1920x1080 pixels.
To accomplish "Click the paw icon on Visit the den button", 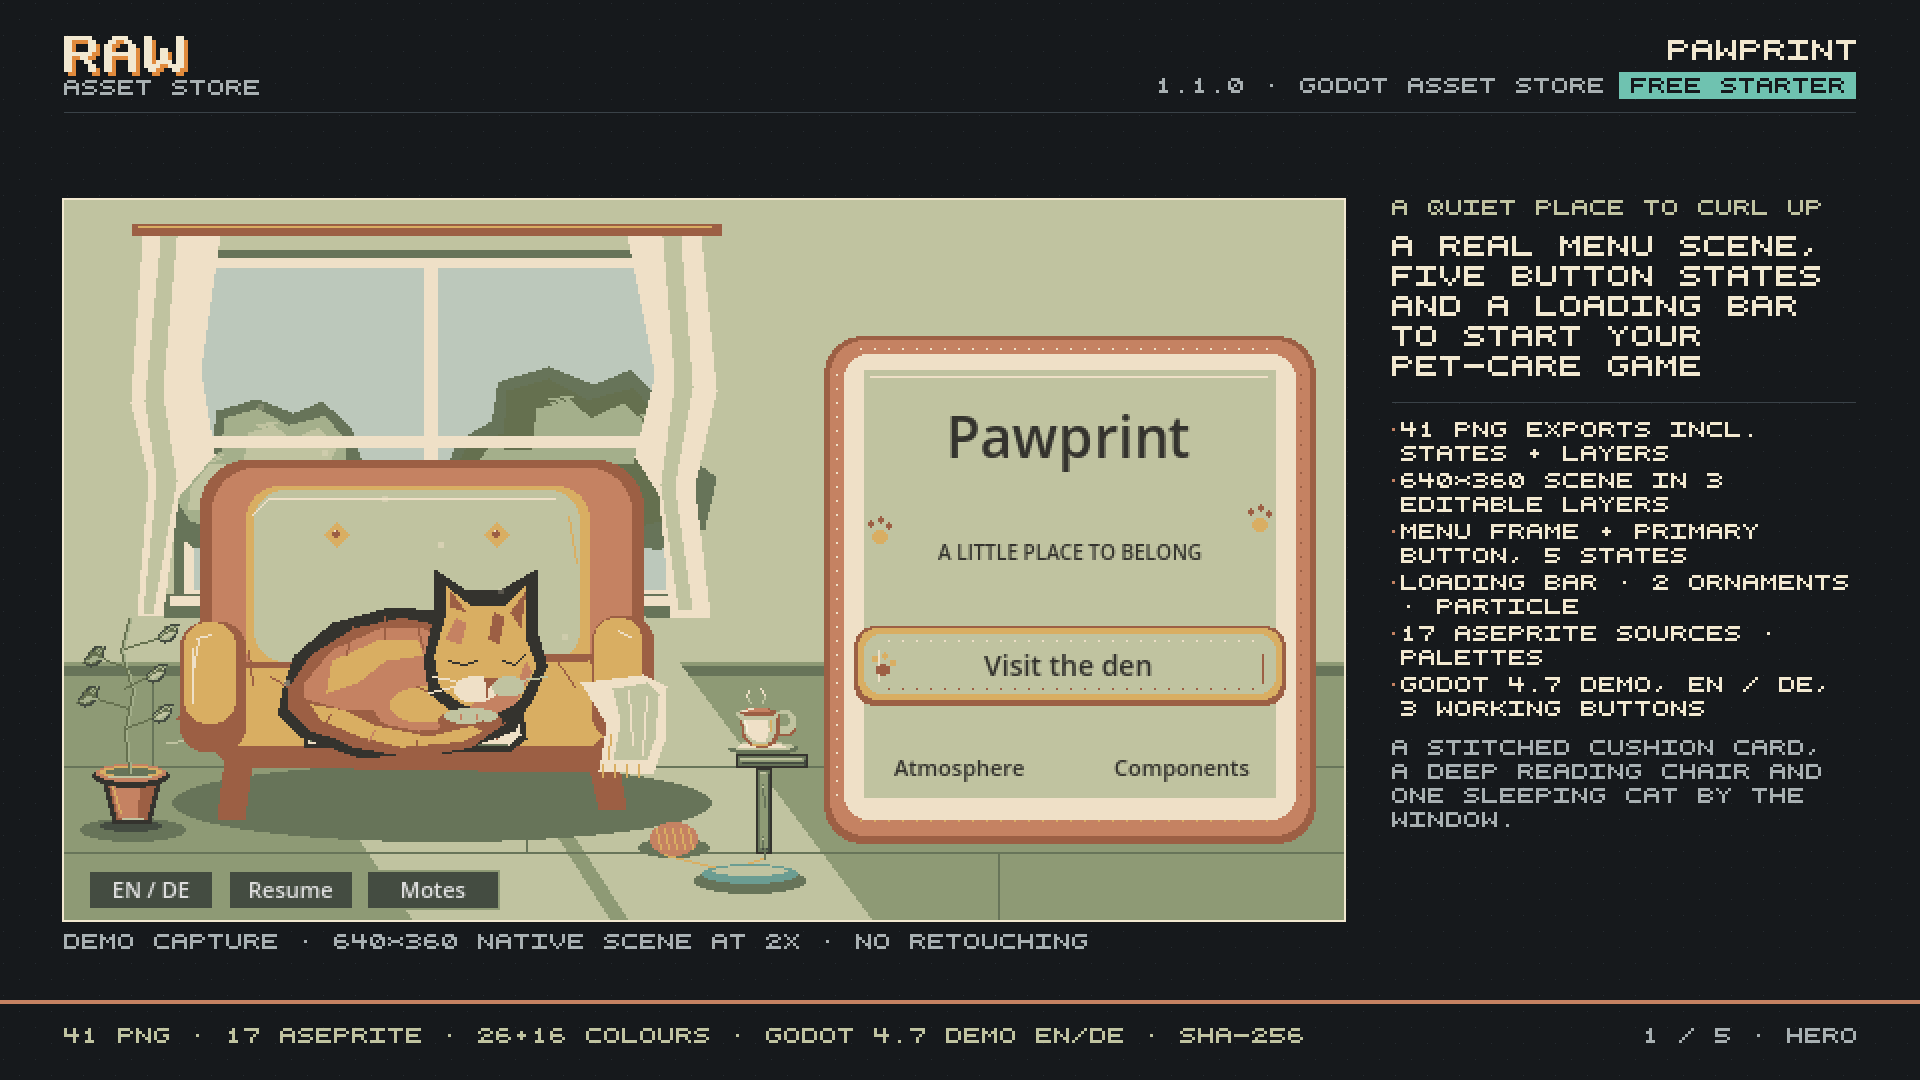I will click(x=883, y=665).
